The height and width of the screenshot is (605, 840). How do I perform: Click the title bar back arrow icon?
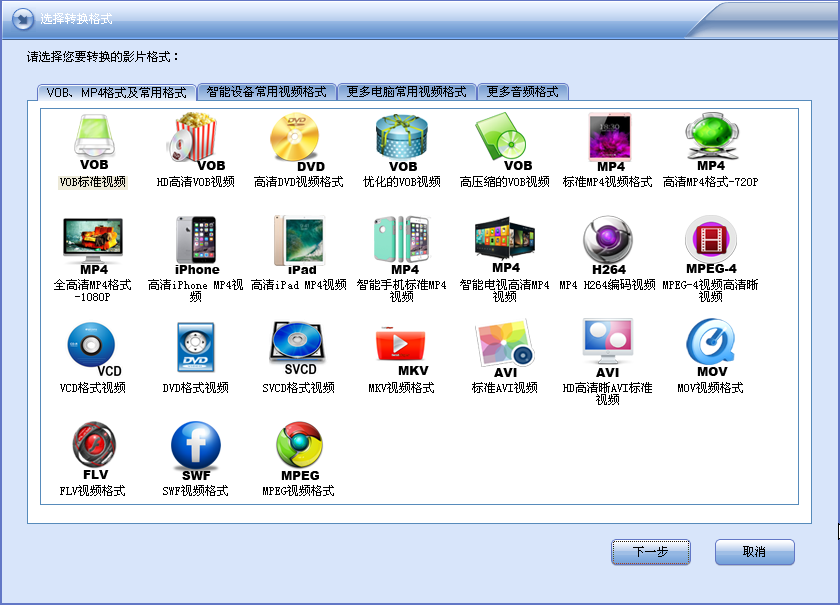23,19
